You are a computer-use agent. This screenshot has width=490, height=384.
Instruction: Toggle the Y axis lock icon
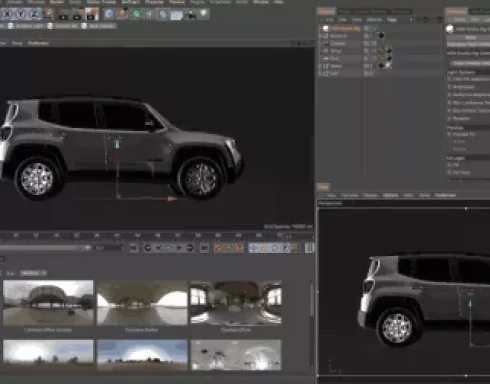click(x=21, y=14)
